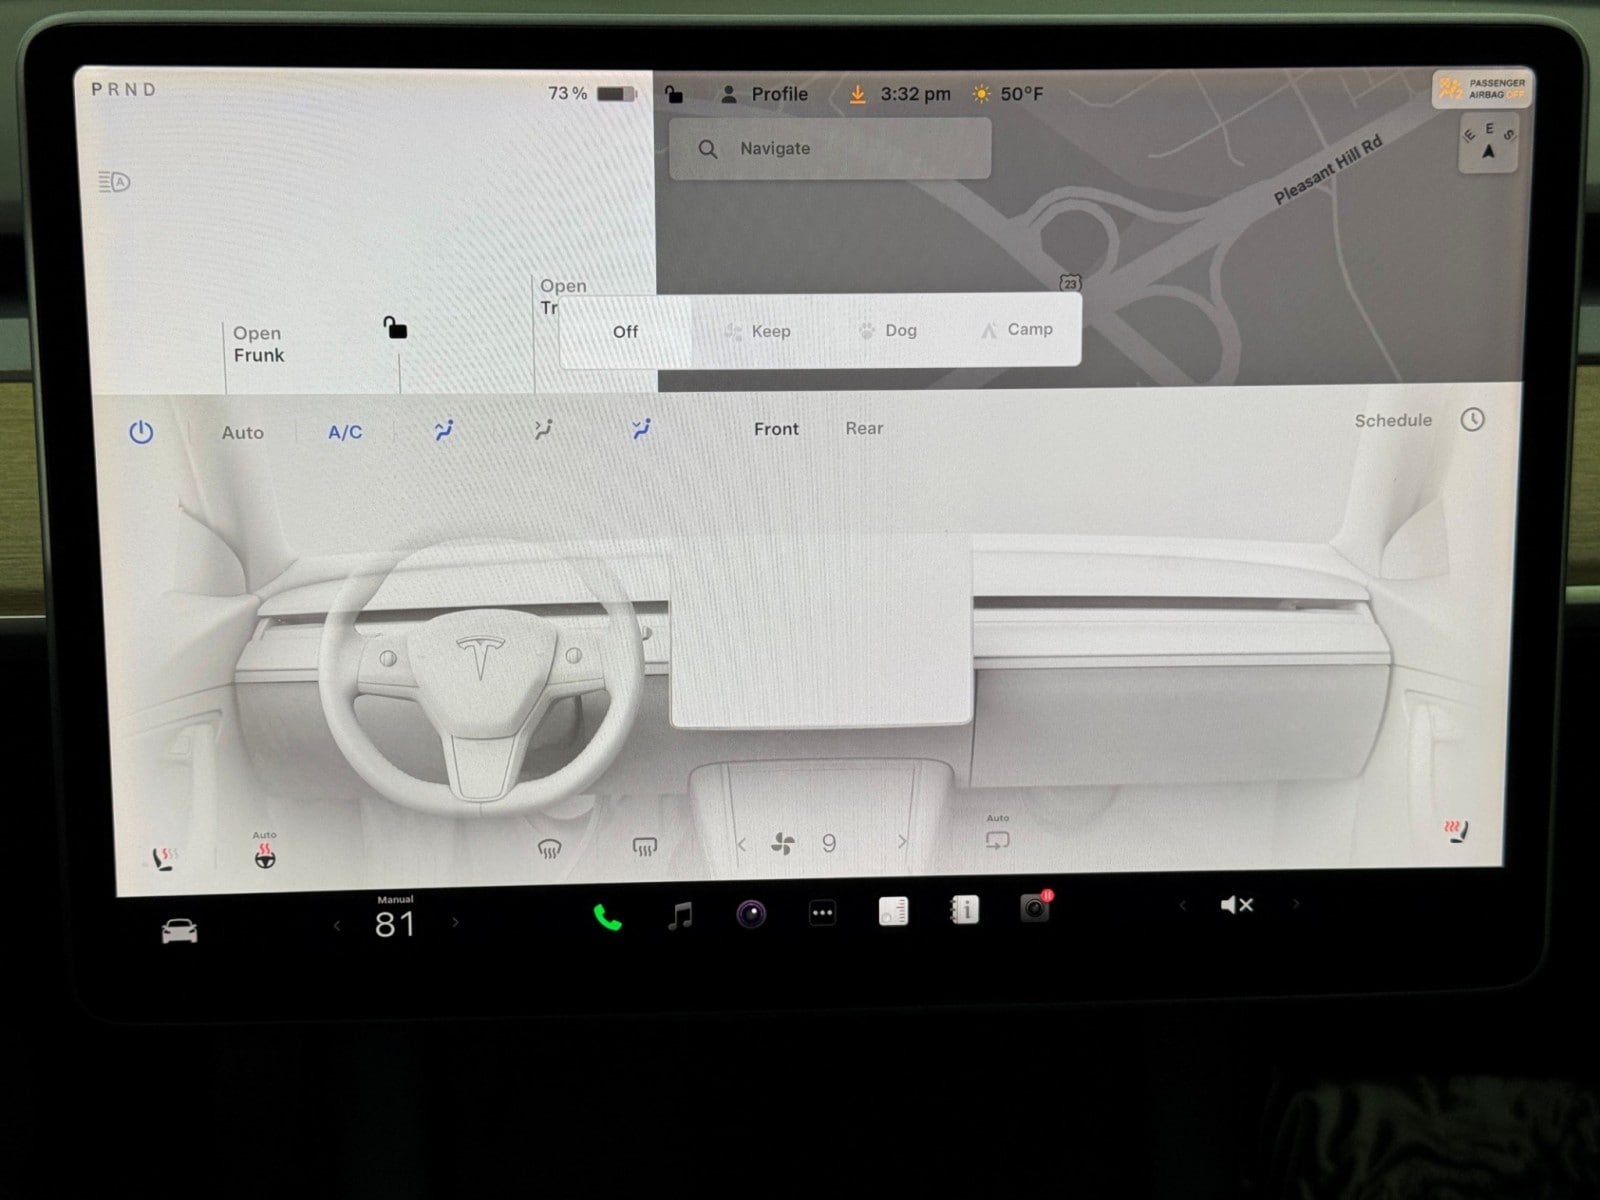Turn on front windshield defrost

[x=549, y=849]
